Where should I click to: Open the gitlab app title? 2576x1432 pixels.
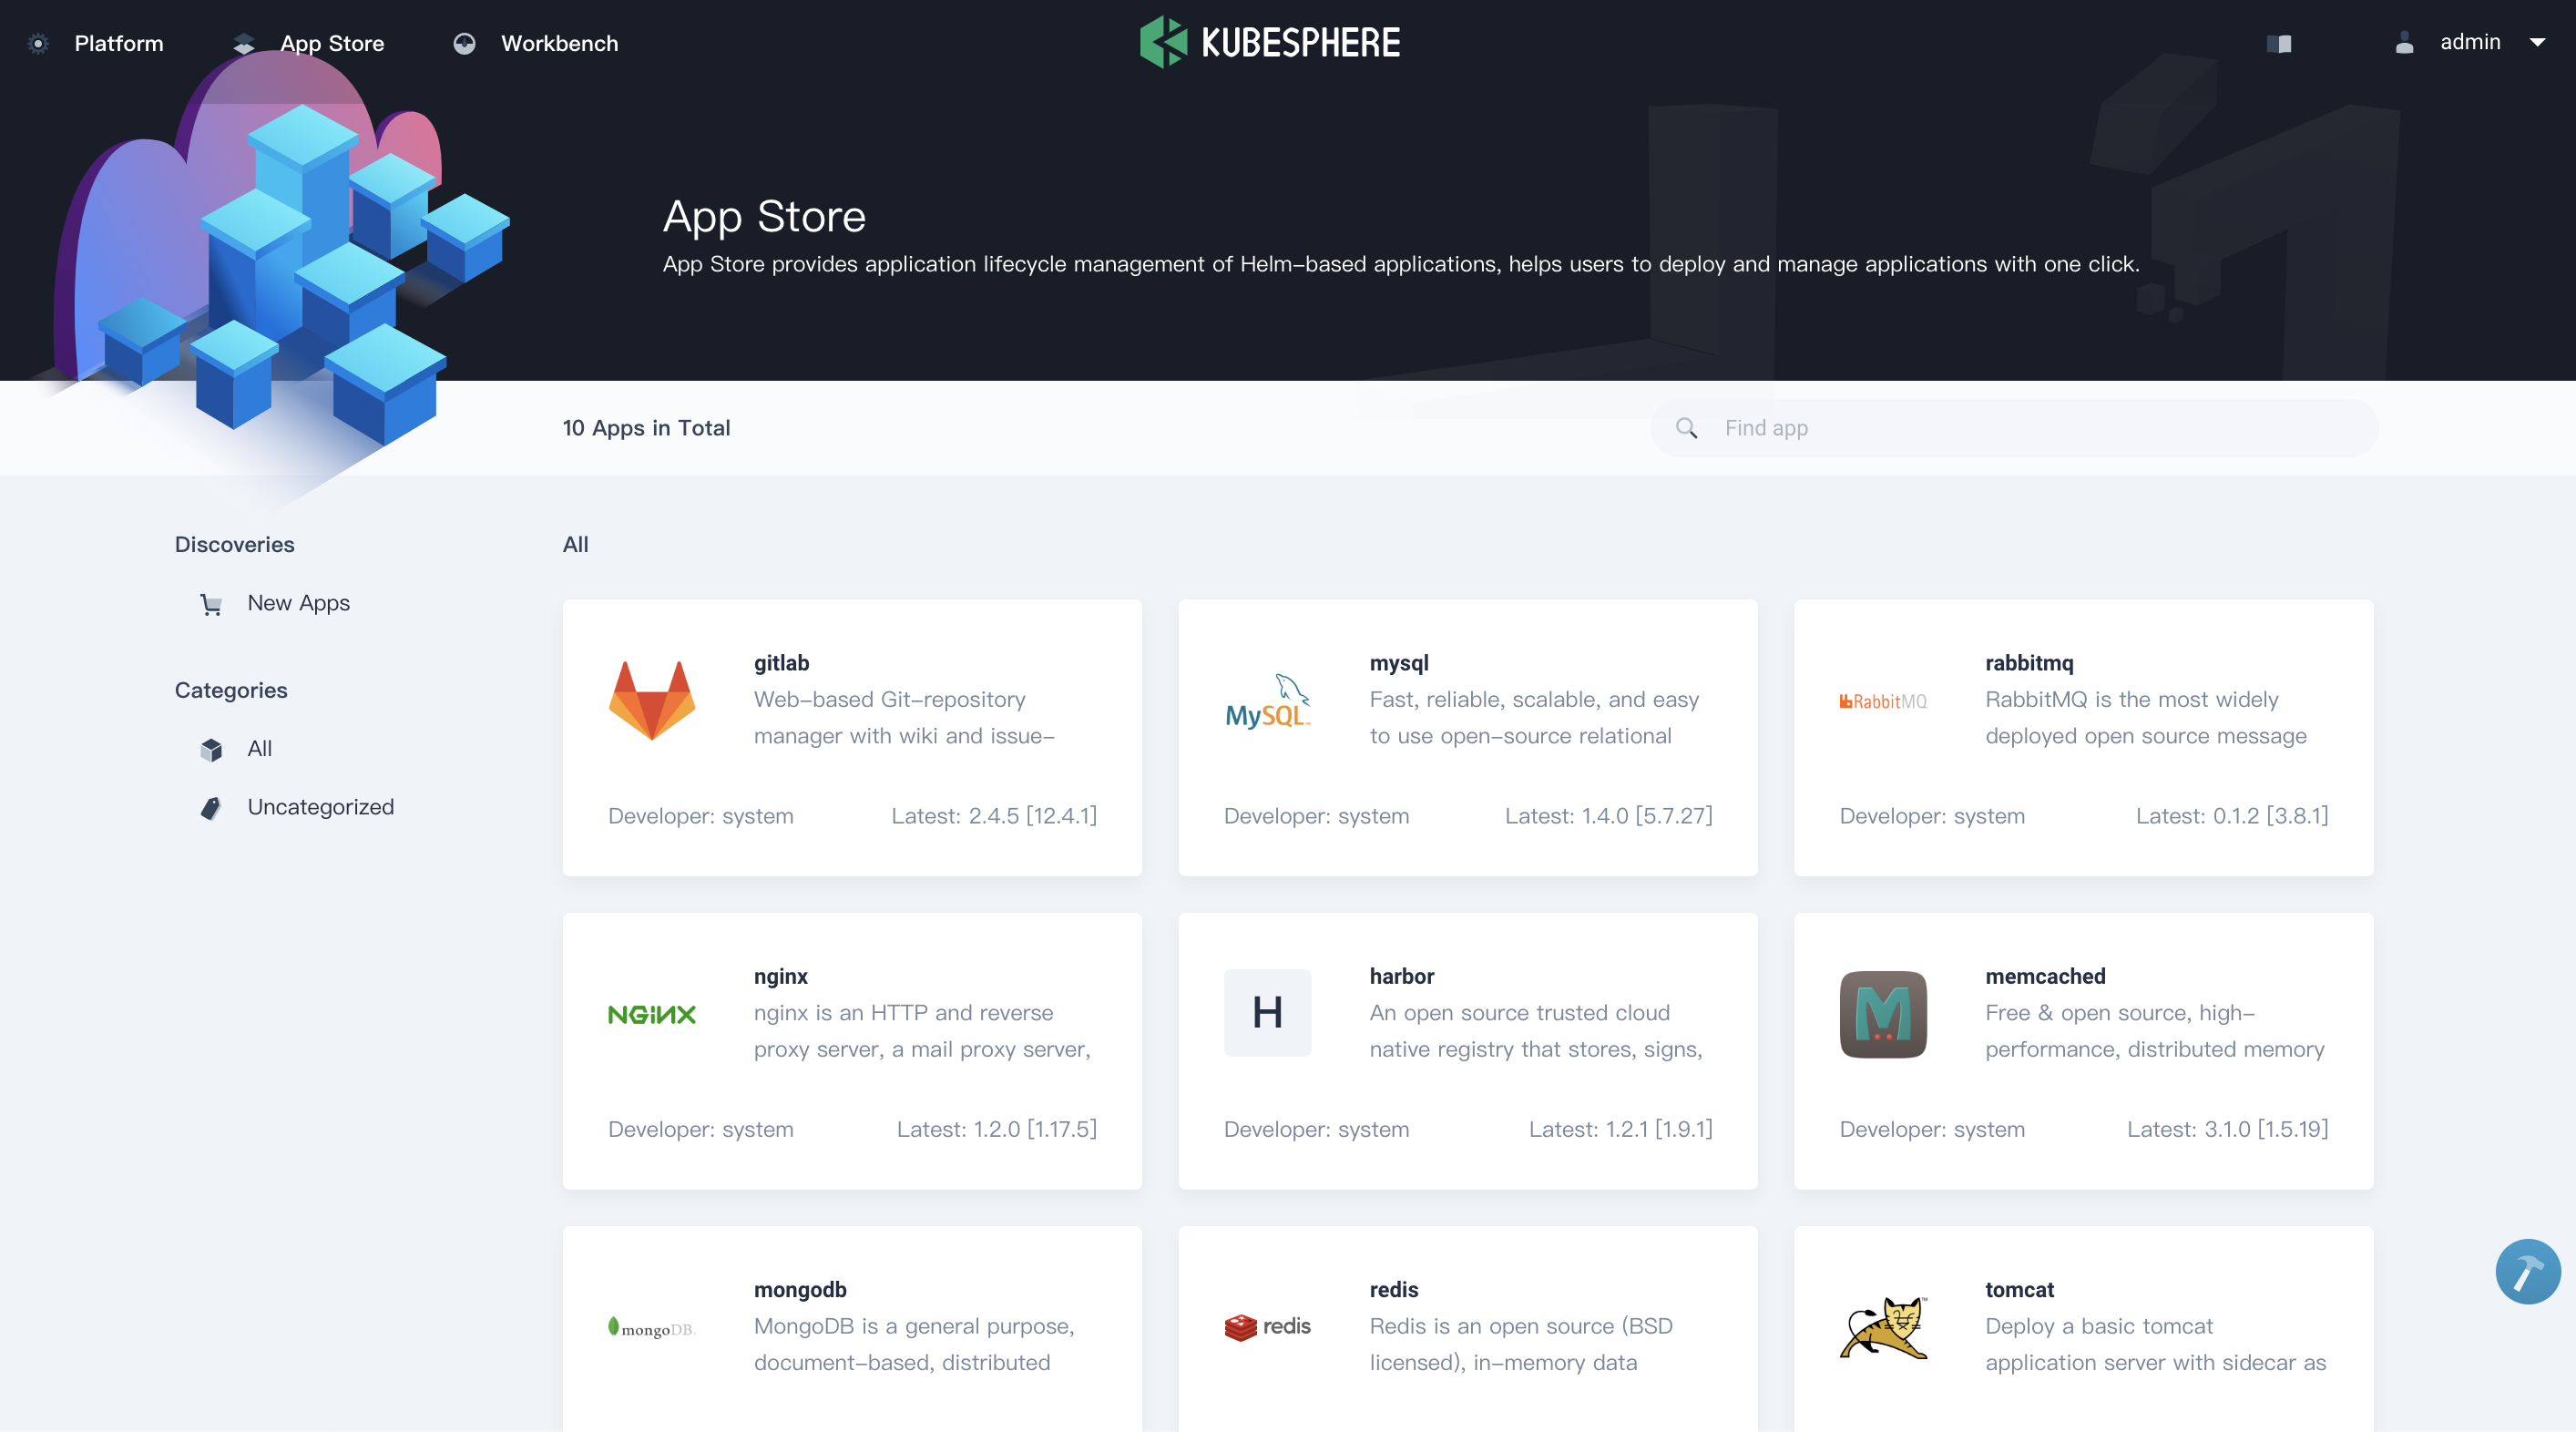pos(781,663)
